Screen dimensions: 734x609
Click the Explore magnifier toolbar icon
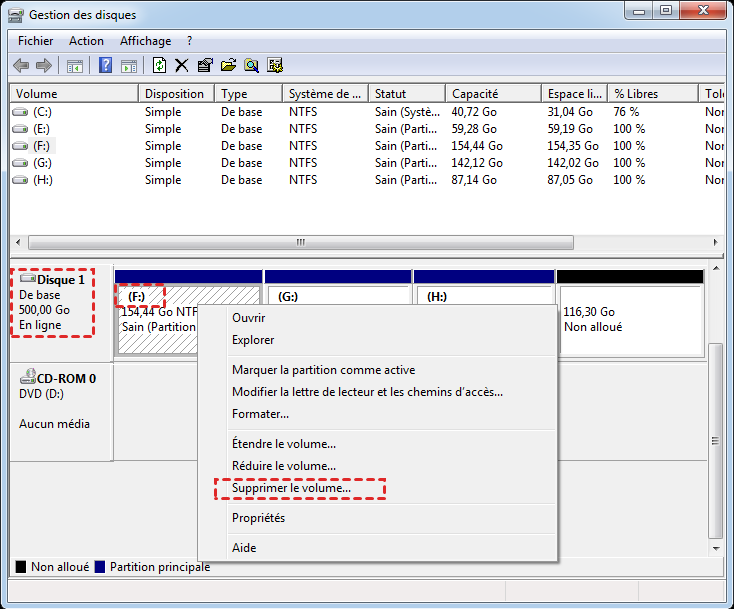coord(251,65)
